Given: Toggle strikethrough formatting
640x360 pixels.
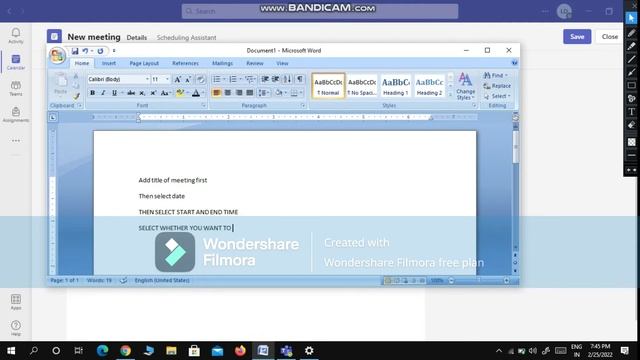Looking at the screenshot, I should pos(131,93).
